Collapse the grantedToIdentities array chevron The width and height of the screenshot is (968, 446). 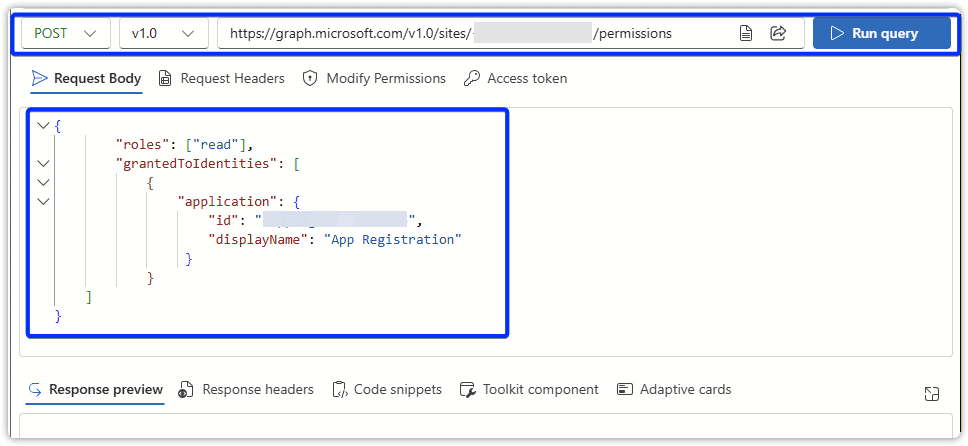click(42, 163)
